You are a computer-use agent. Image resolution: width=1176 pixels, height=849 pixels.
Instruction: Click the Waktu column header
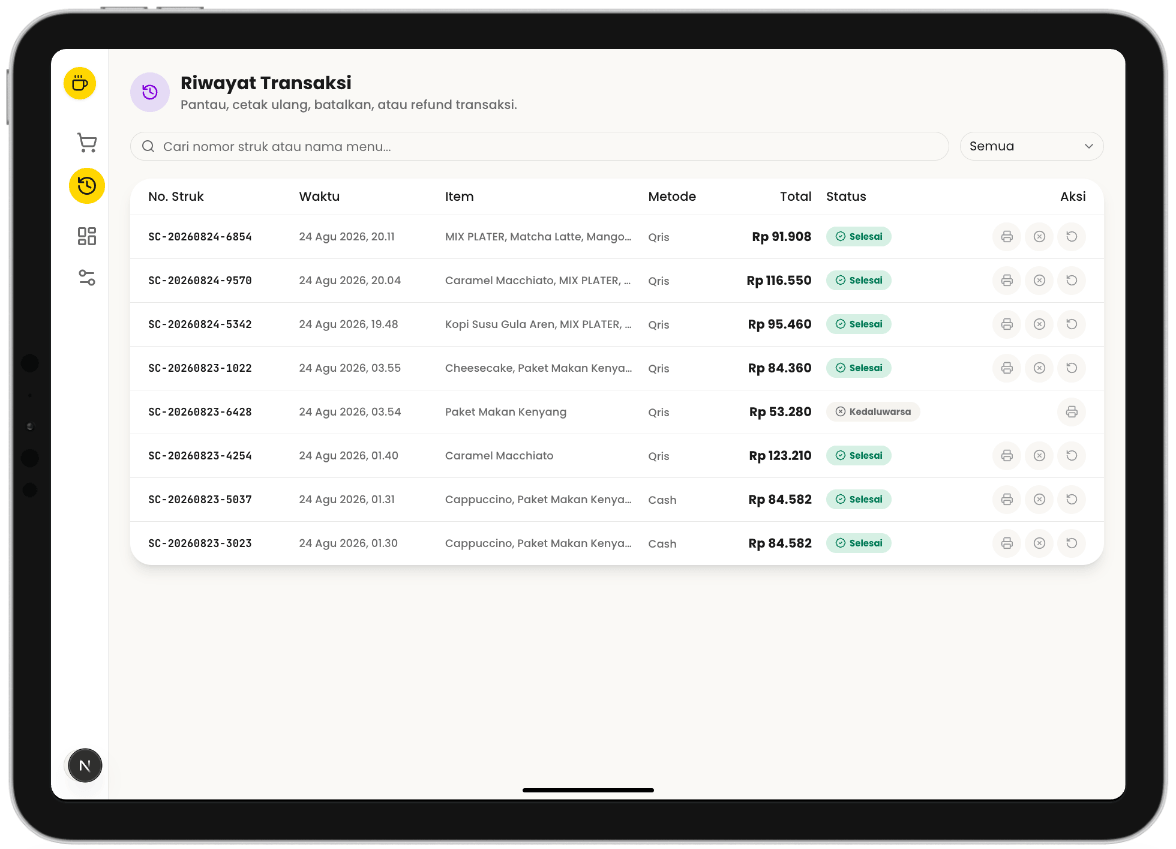click(320, 196)
